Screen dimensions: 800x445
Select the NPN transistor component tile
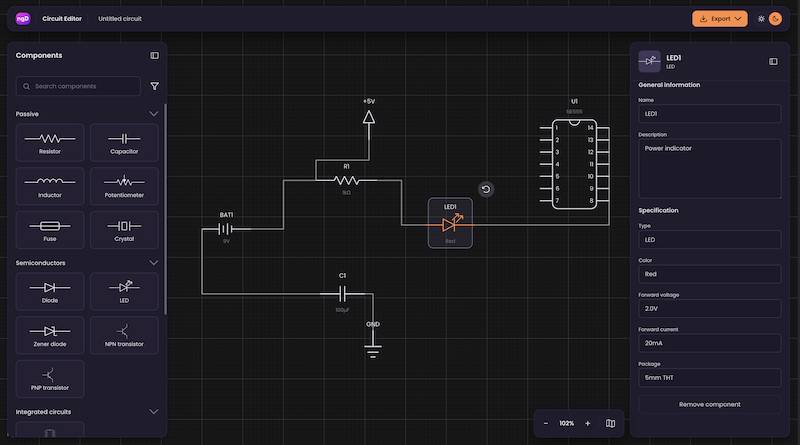(124, 335)
